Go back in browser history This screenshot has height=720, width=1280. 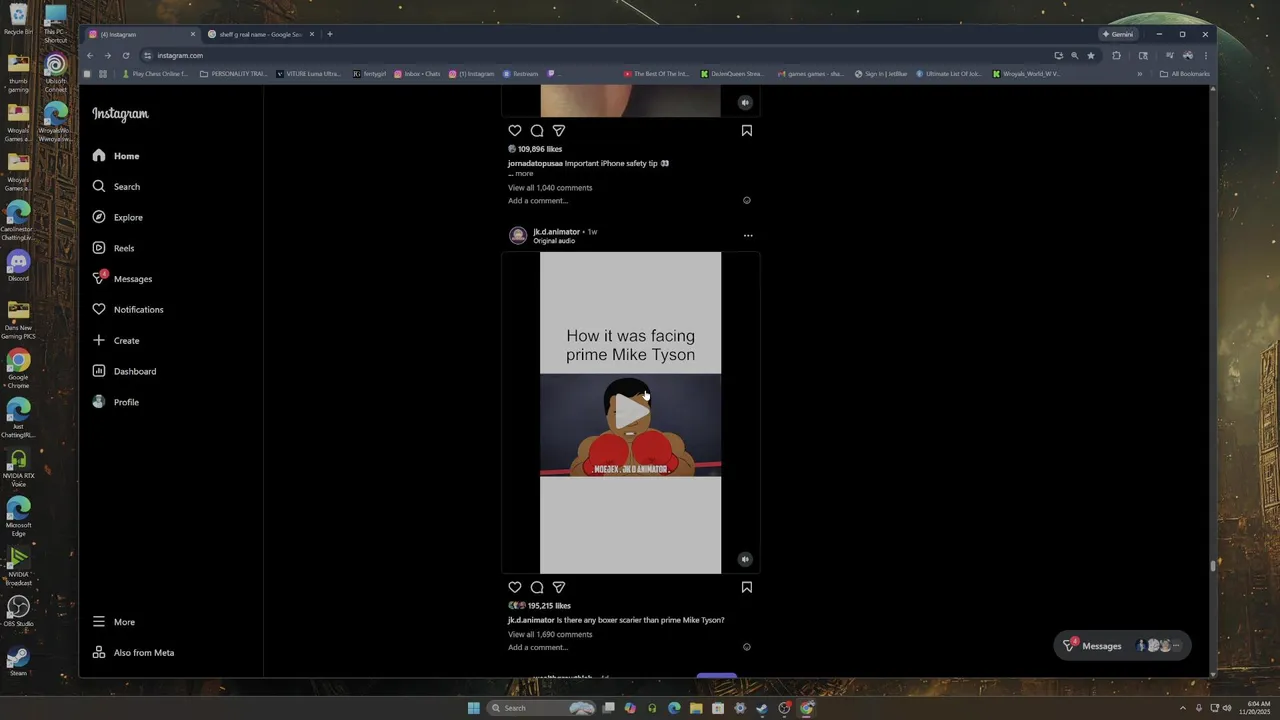point(90,55)
